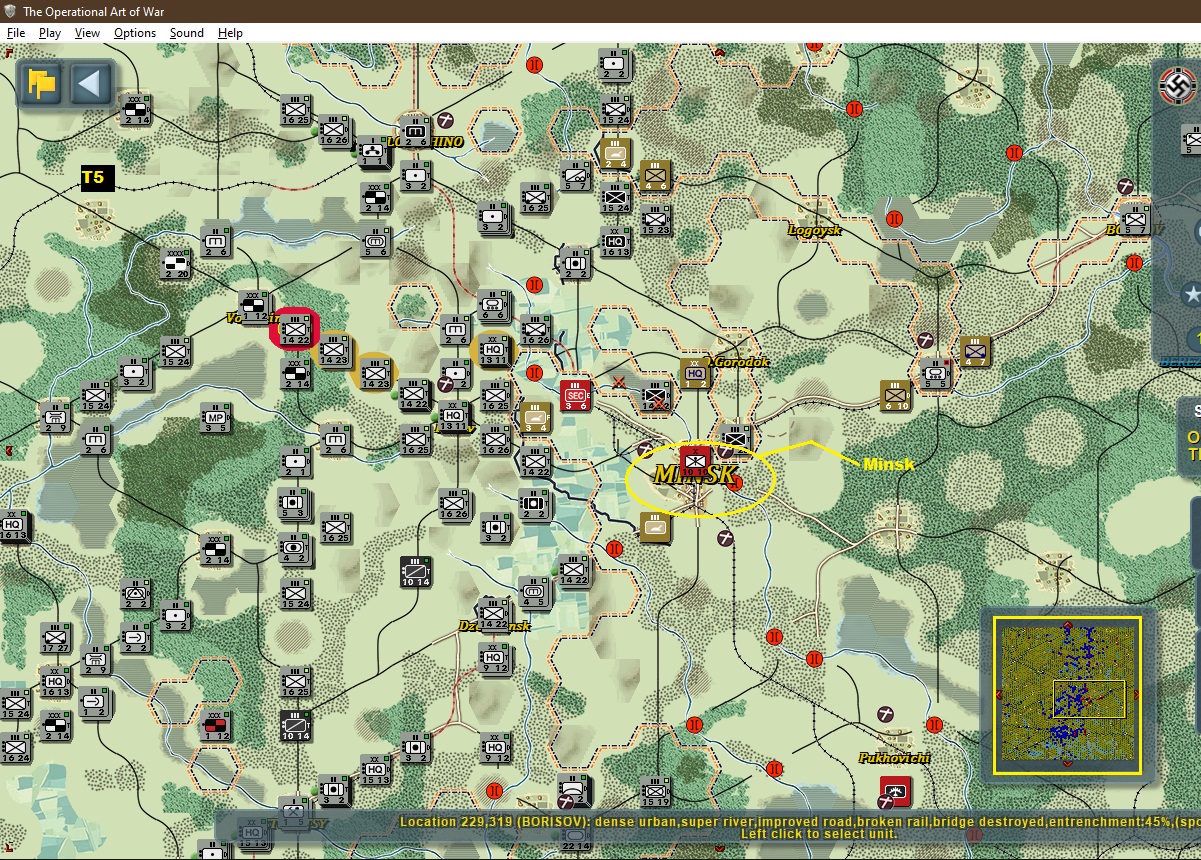Select the brown infantry unit 4-6
Screen dimensions: 1201x860
[x=656, y=175]
